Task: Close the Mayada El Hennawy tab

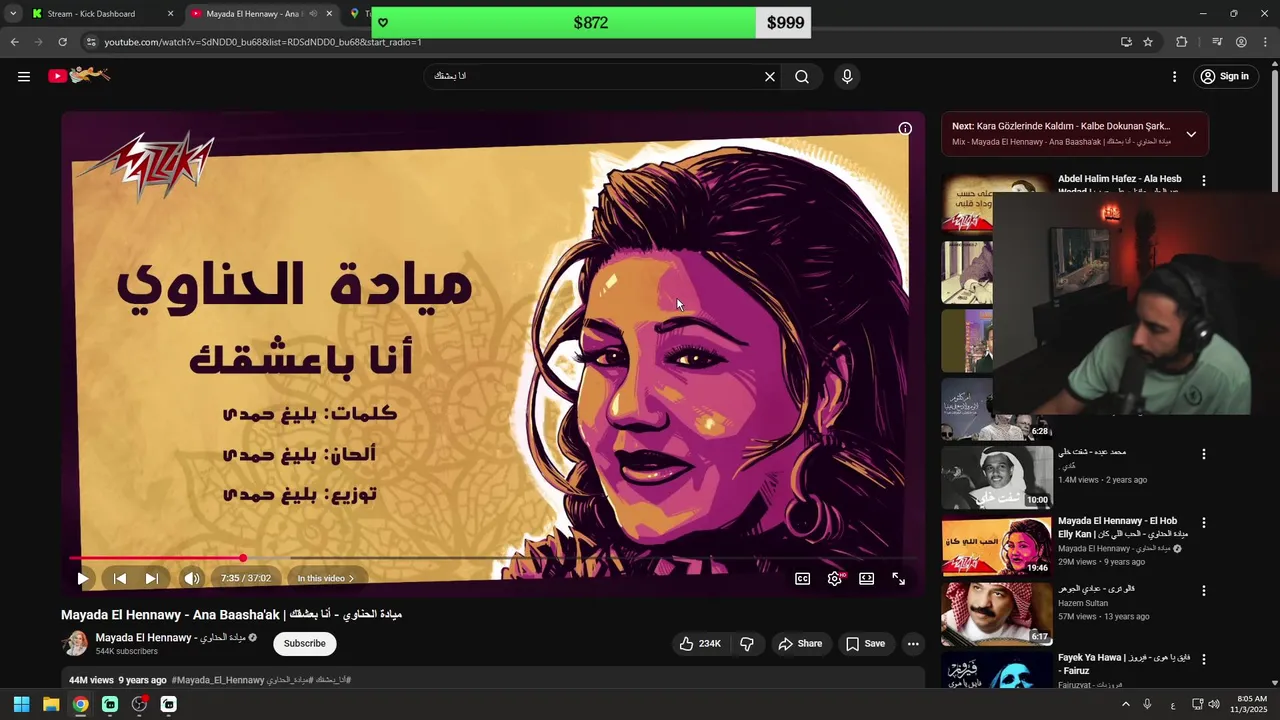Action: 329,14
